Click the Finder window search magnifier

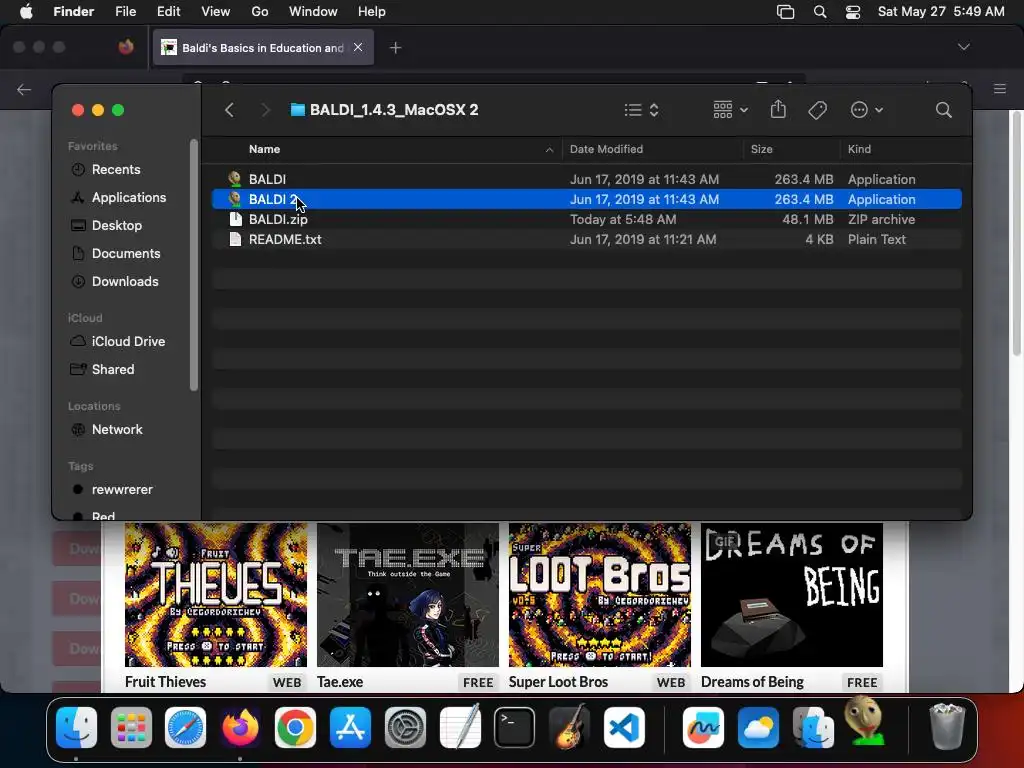click(943, 110)
